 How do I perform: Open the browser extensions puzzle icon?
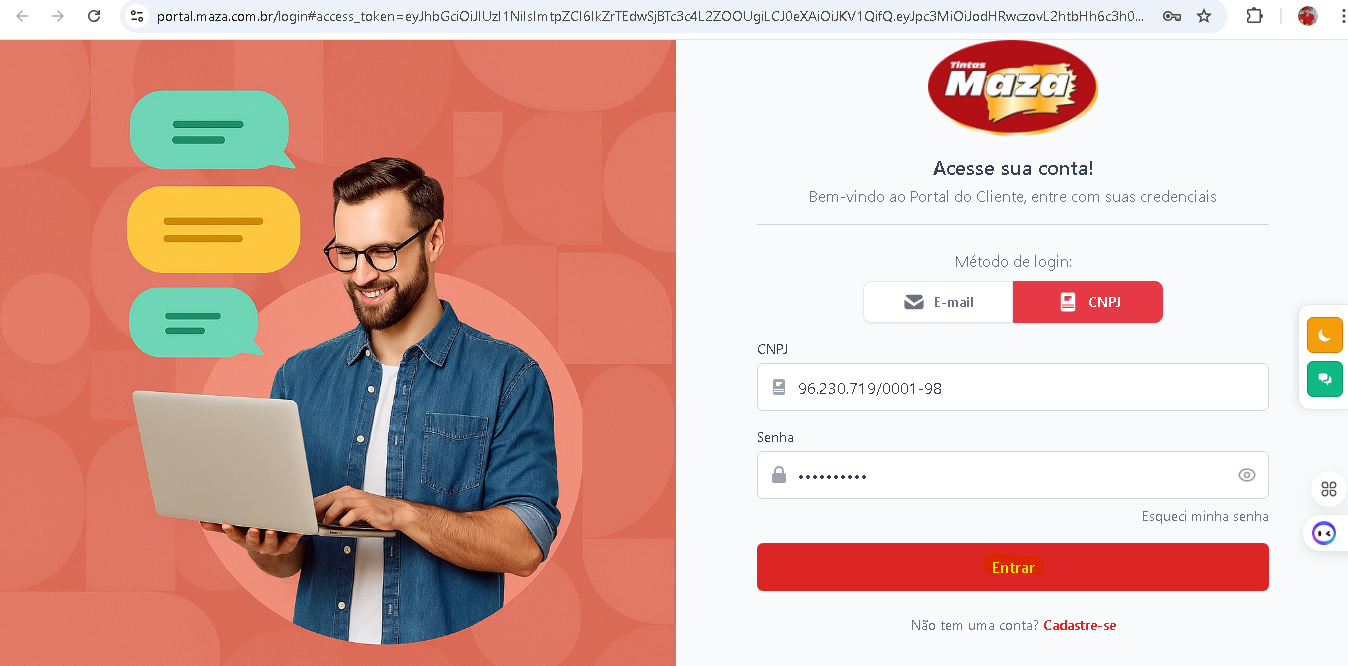click(1254, 16)
